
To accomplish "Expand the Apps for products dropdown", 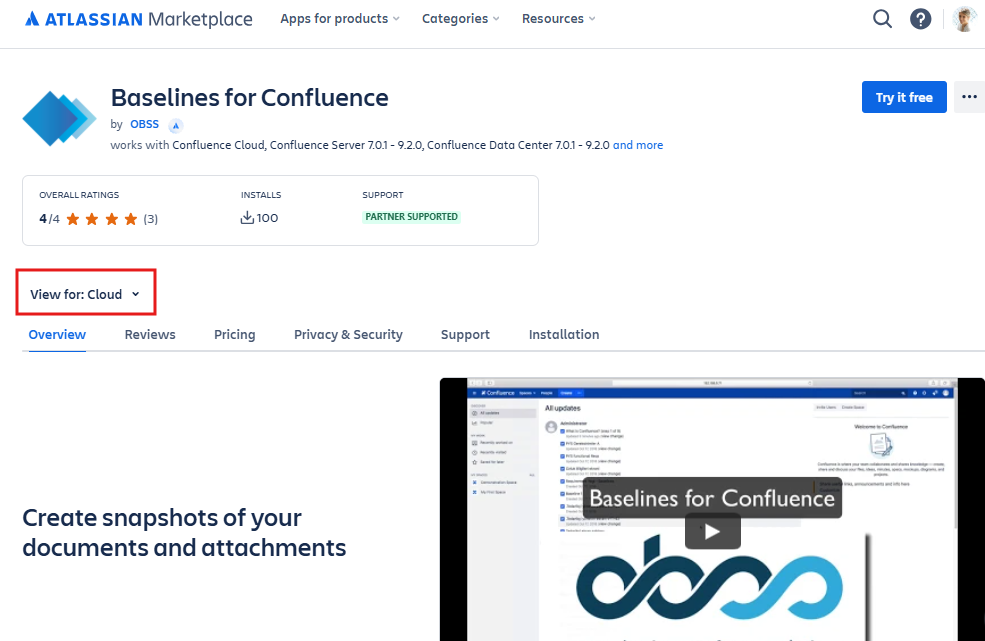I will click(340, 19).
